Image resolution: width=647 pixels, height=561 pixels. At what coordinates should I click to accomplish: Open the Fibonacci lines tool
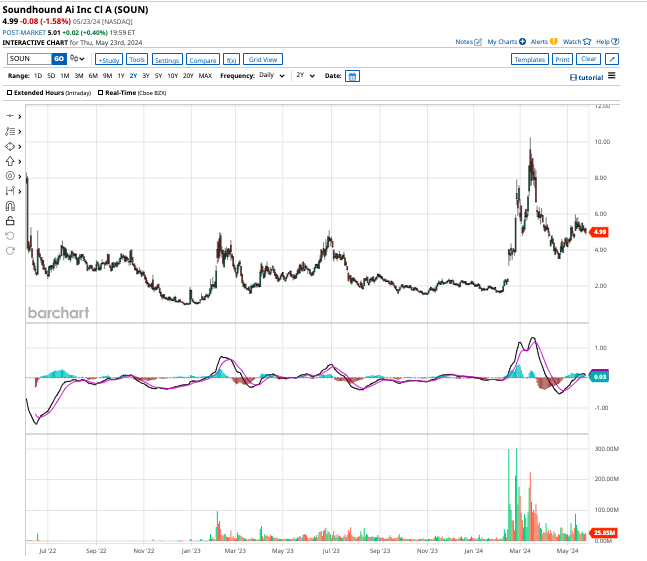pos(12,131)
